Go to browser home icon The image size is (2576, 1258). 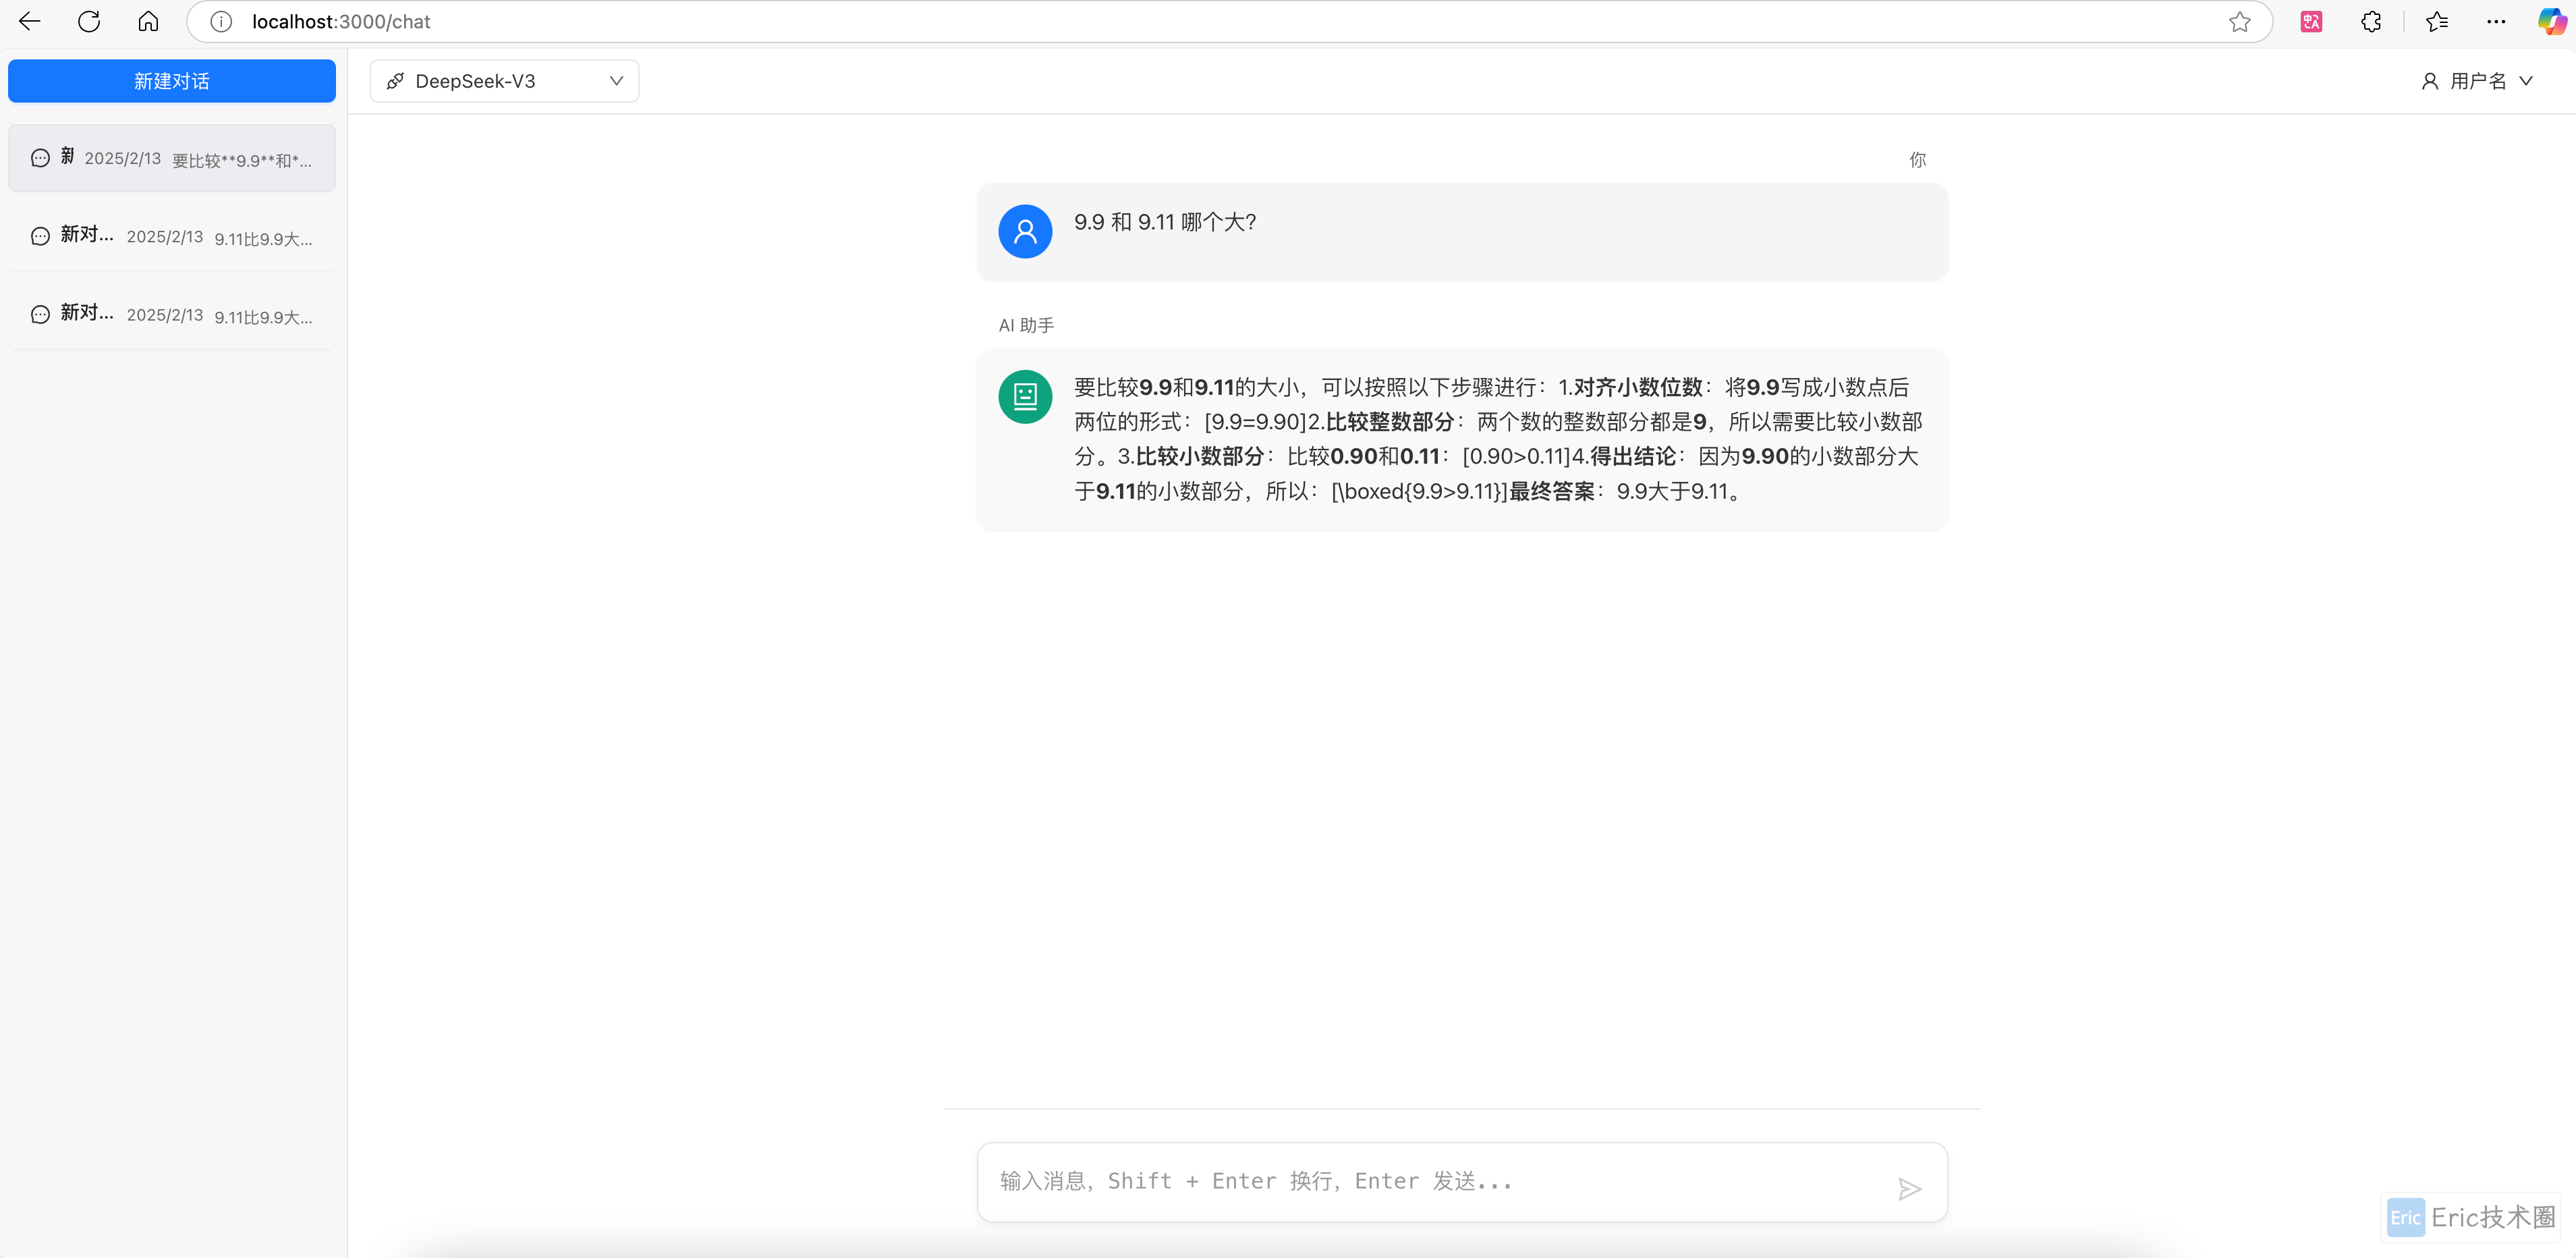148,21
